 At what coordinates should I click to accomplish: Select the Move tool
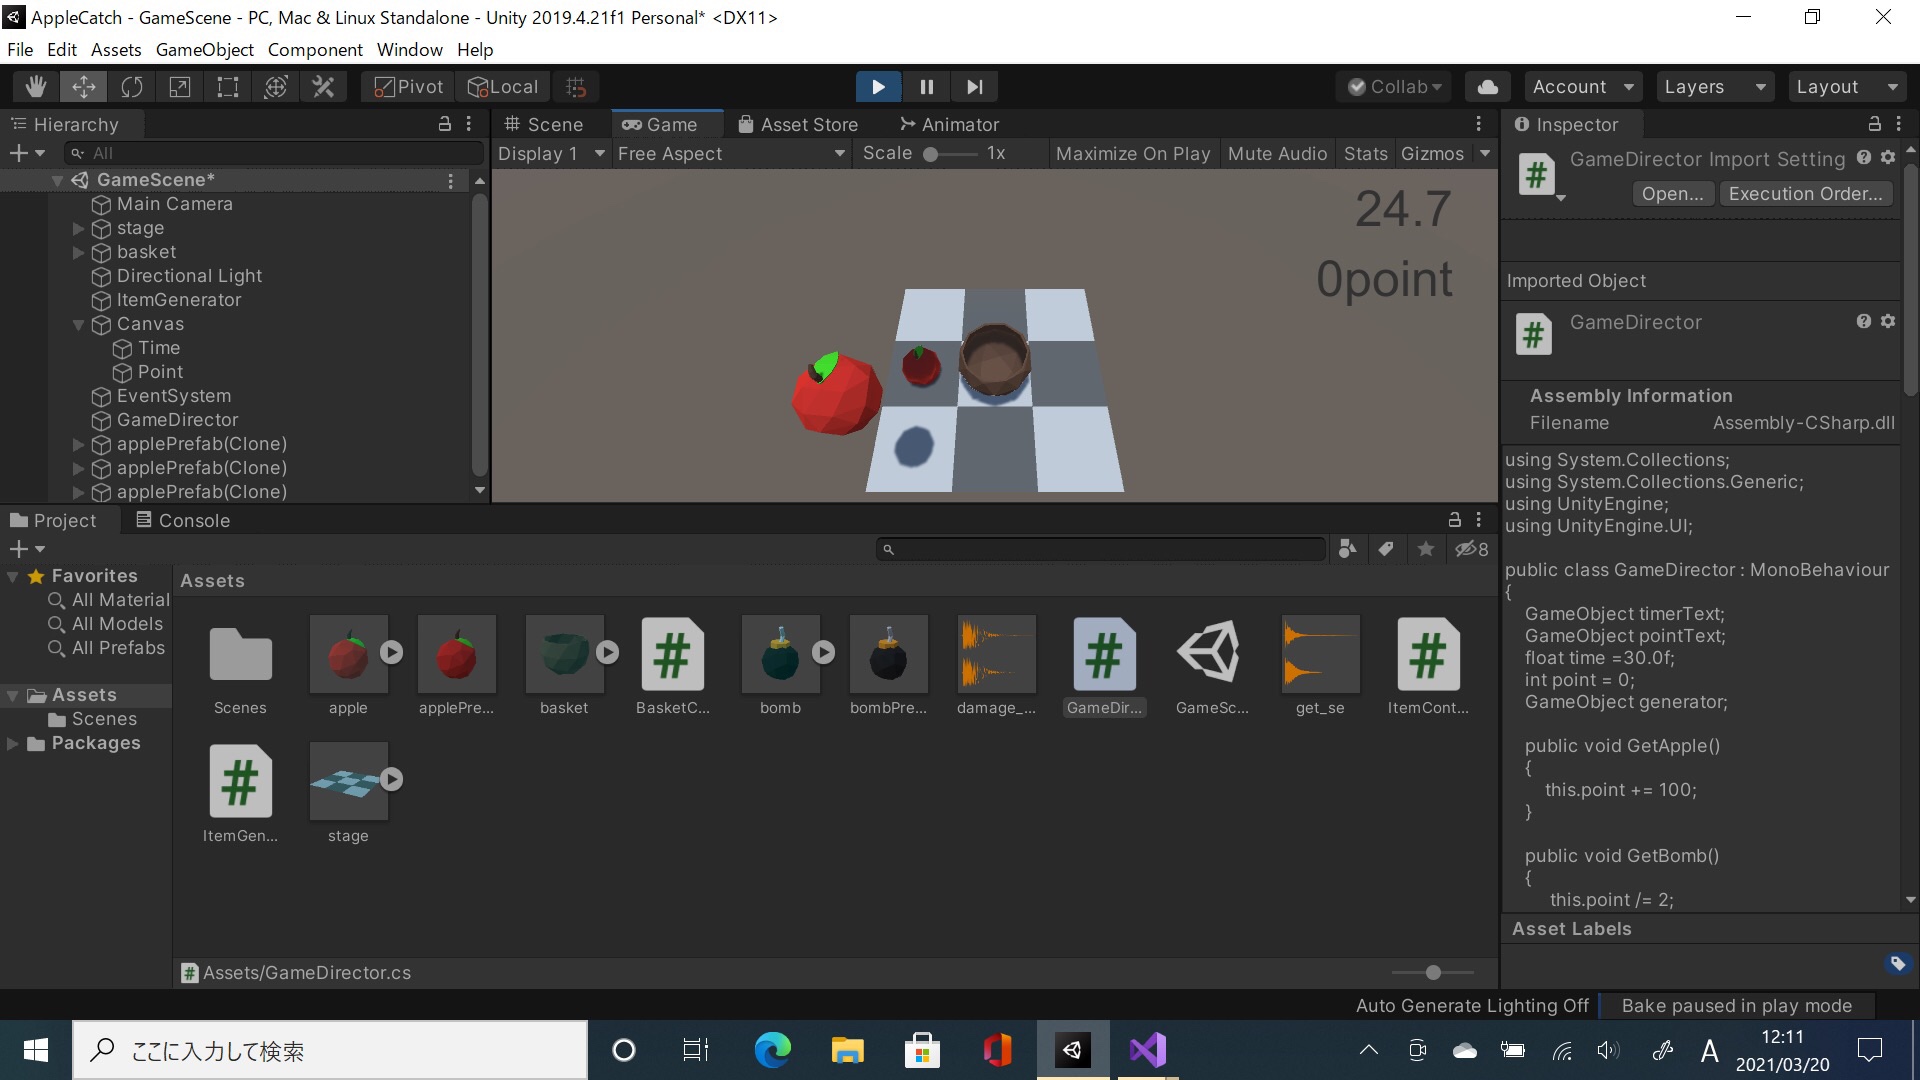click(x=84, y=87)
